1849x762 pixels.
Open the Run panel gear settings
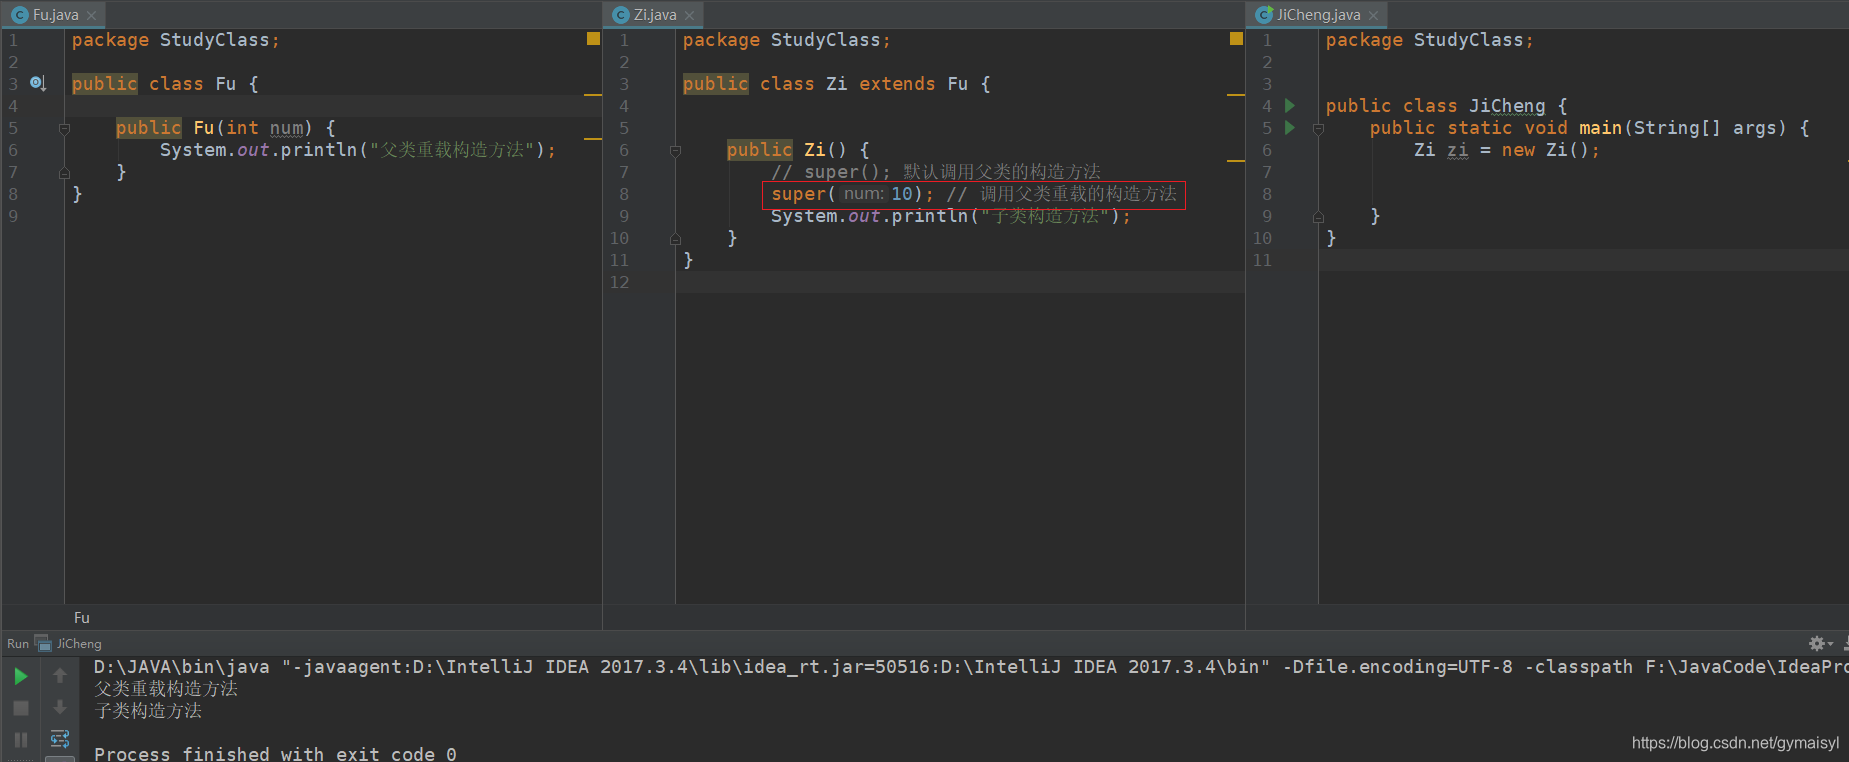pyautogui.click(x=1819, y=643)
